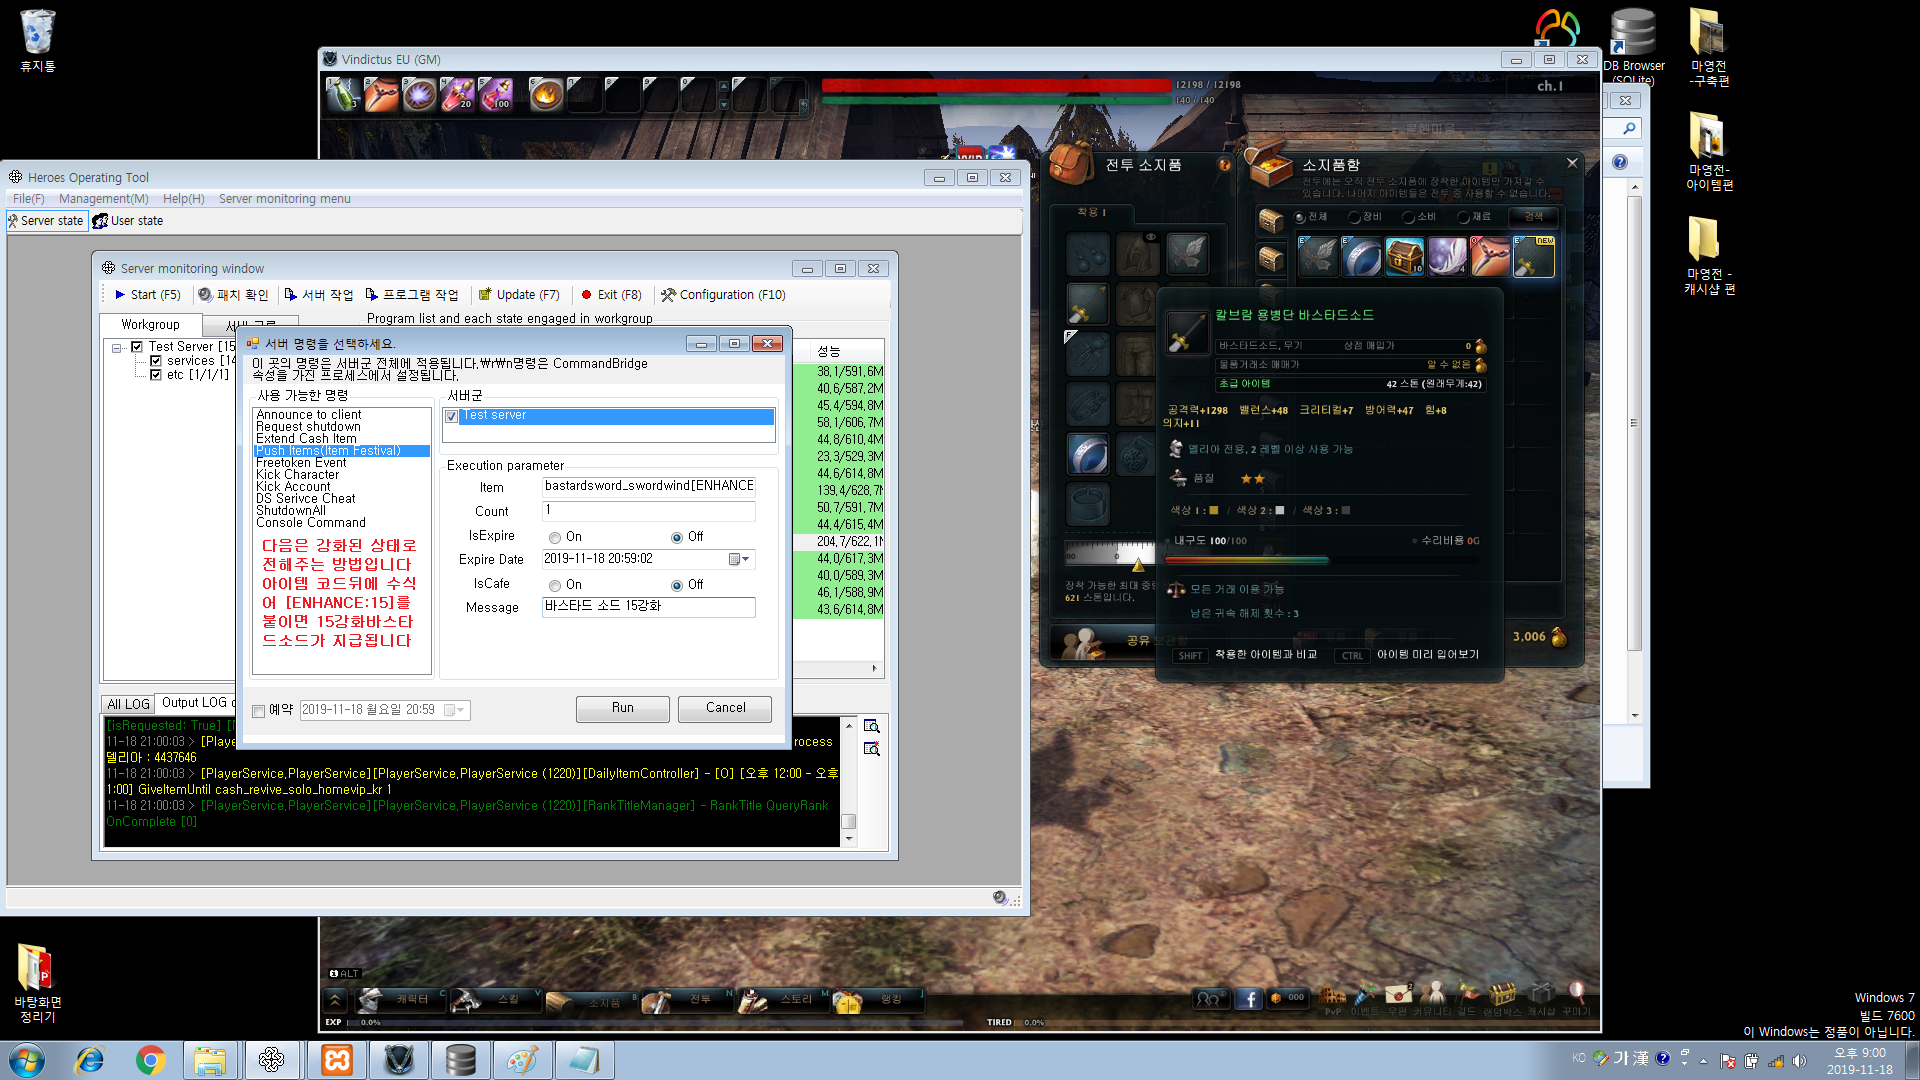Open help icon in battle inventory panel
This screenshot has height=1080, width=1920.
[x=1224, y=165]
